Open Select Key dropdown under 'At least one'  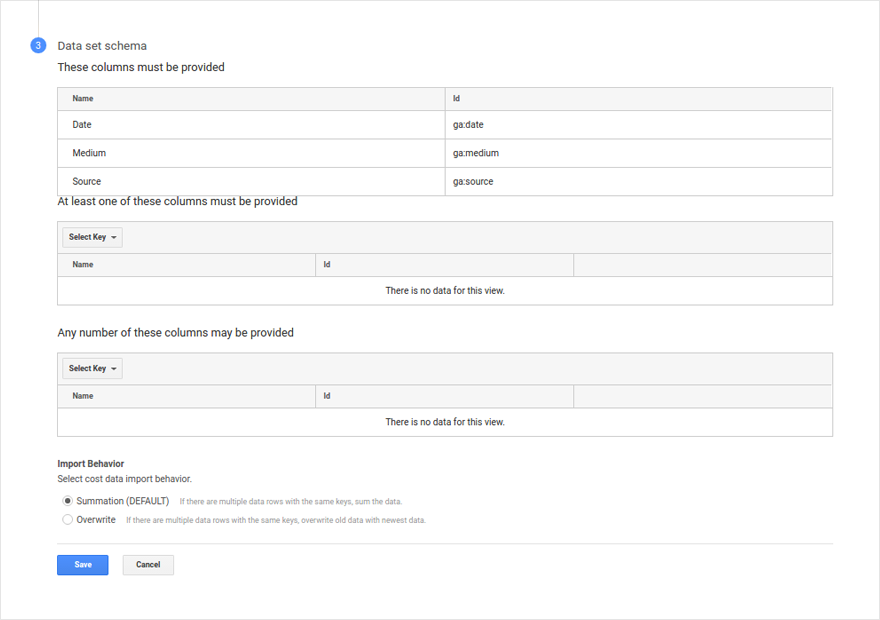click(93, 237)
